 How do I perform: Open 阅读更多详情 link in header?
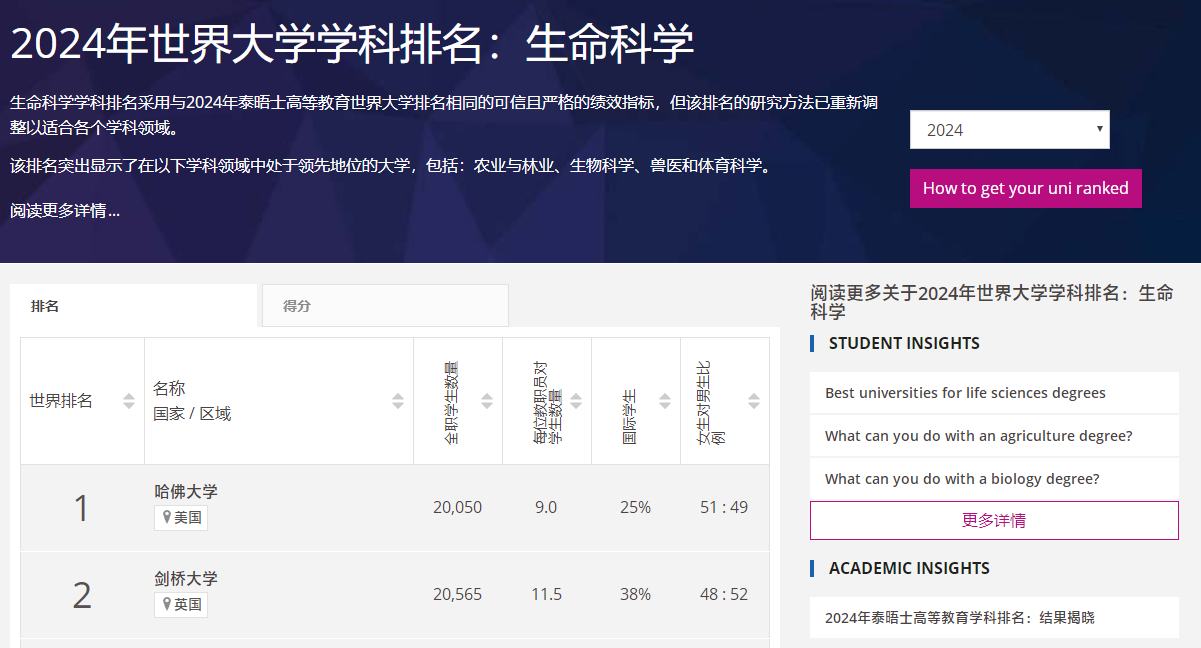tap(65, 211)
